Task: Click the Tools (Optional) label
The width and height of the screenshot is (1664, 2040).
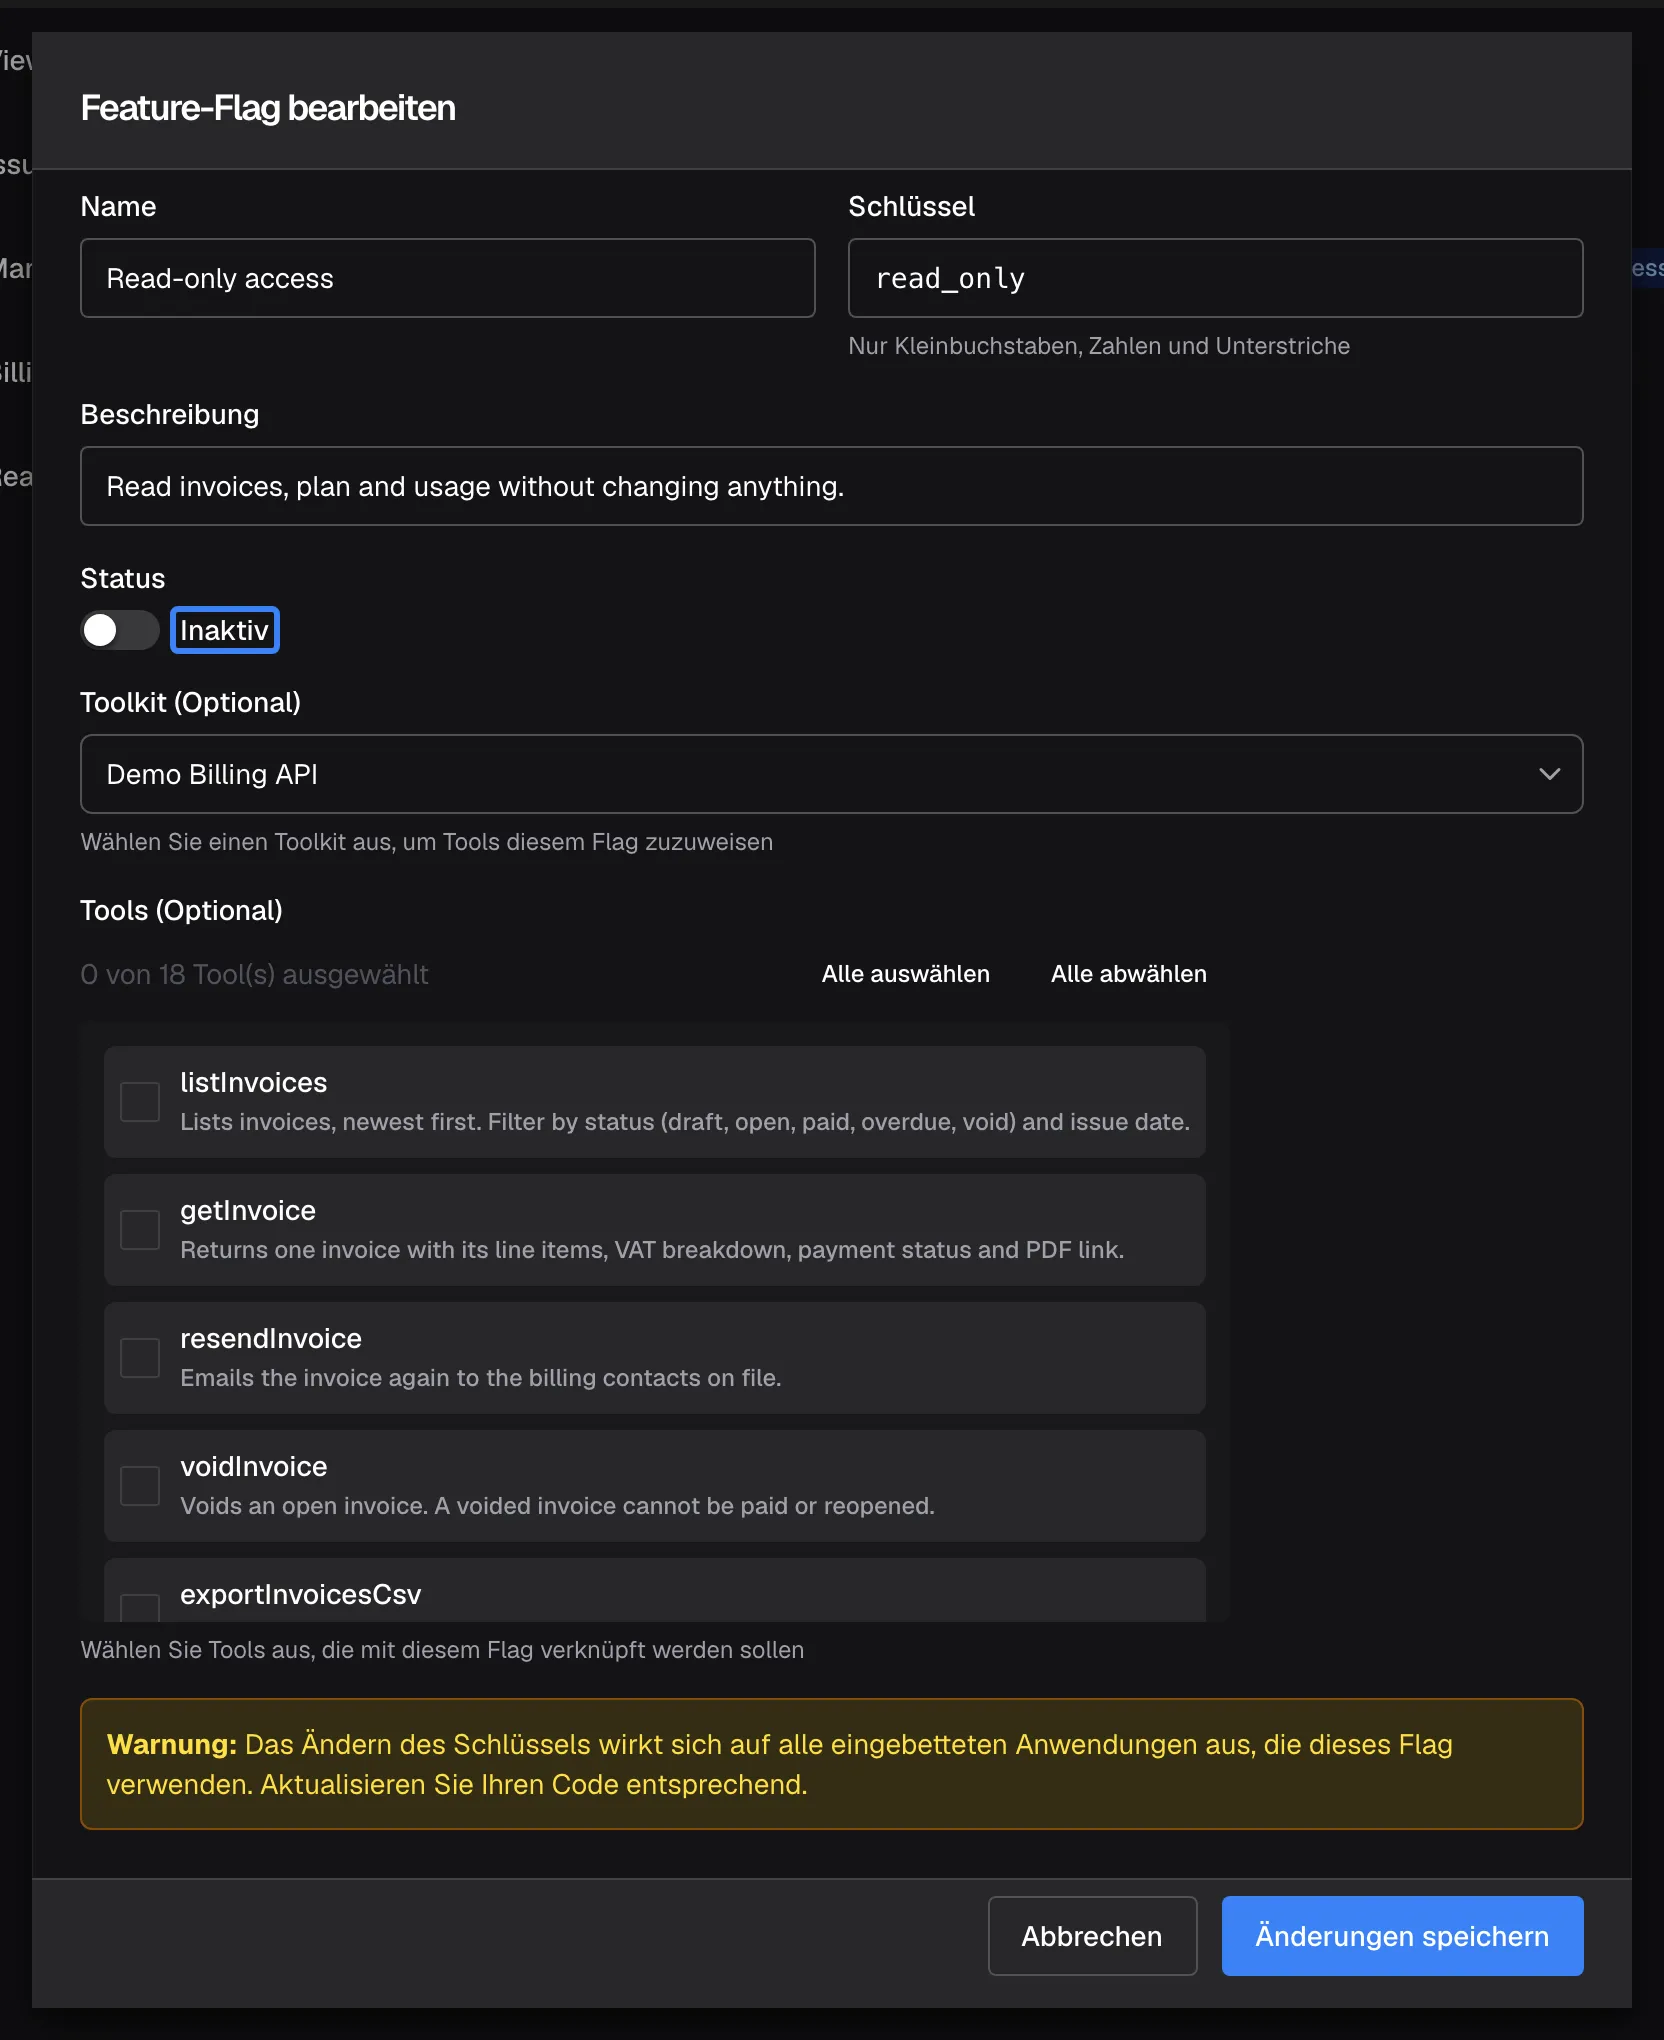Action: point(181,910)
